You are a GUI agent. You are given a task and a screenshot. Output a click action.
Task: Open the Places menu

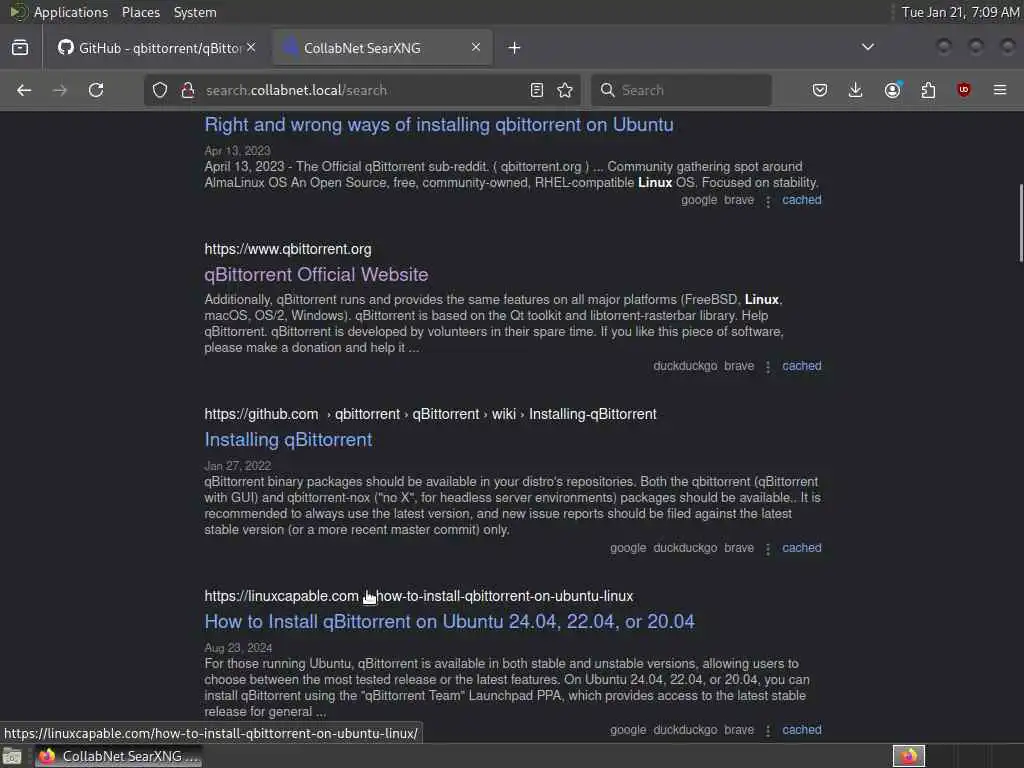pyautogui.click(x=141, y=12)
